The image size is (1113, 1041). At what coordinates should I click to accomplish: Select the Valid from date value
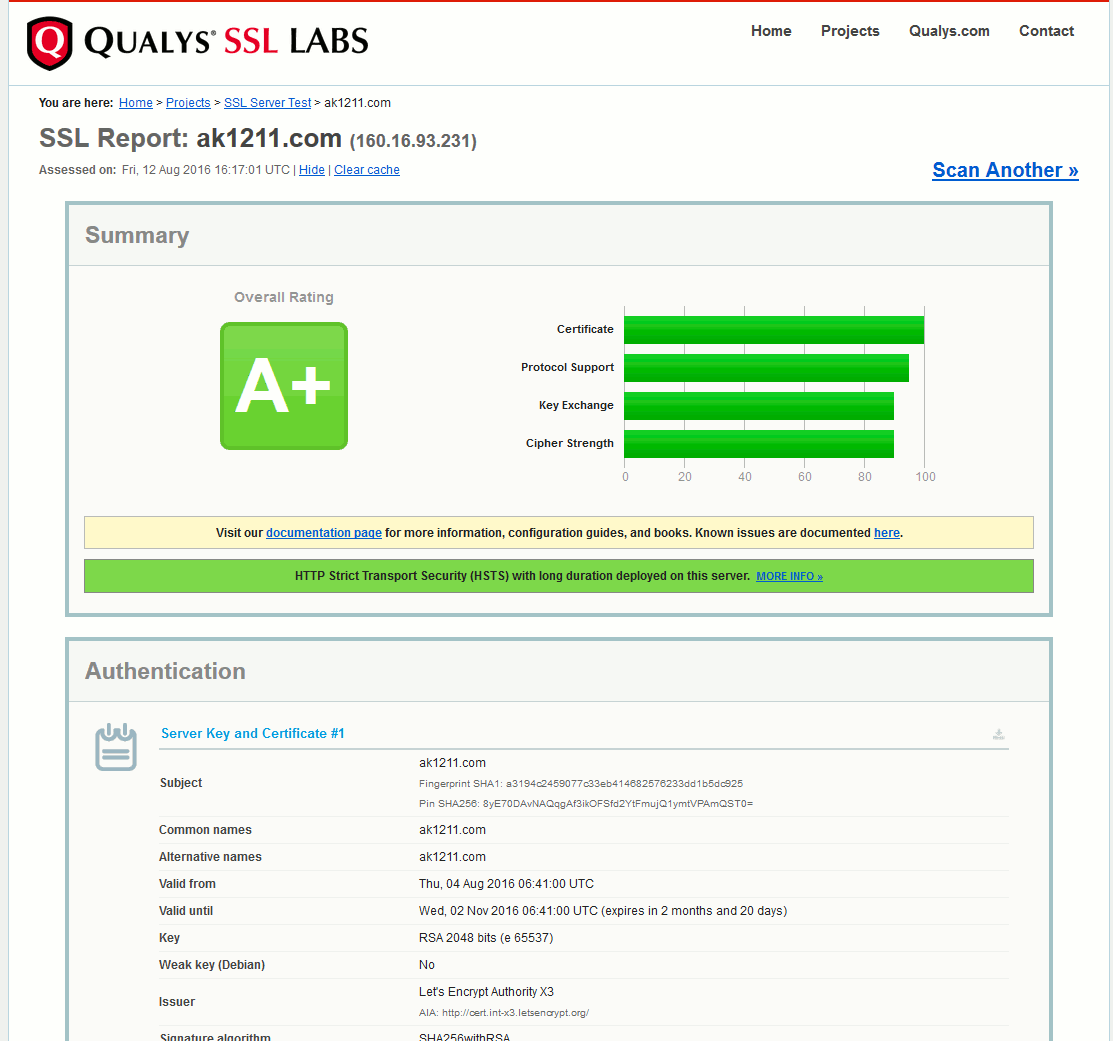coord(506,884)
